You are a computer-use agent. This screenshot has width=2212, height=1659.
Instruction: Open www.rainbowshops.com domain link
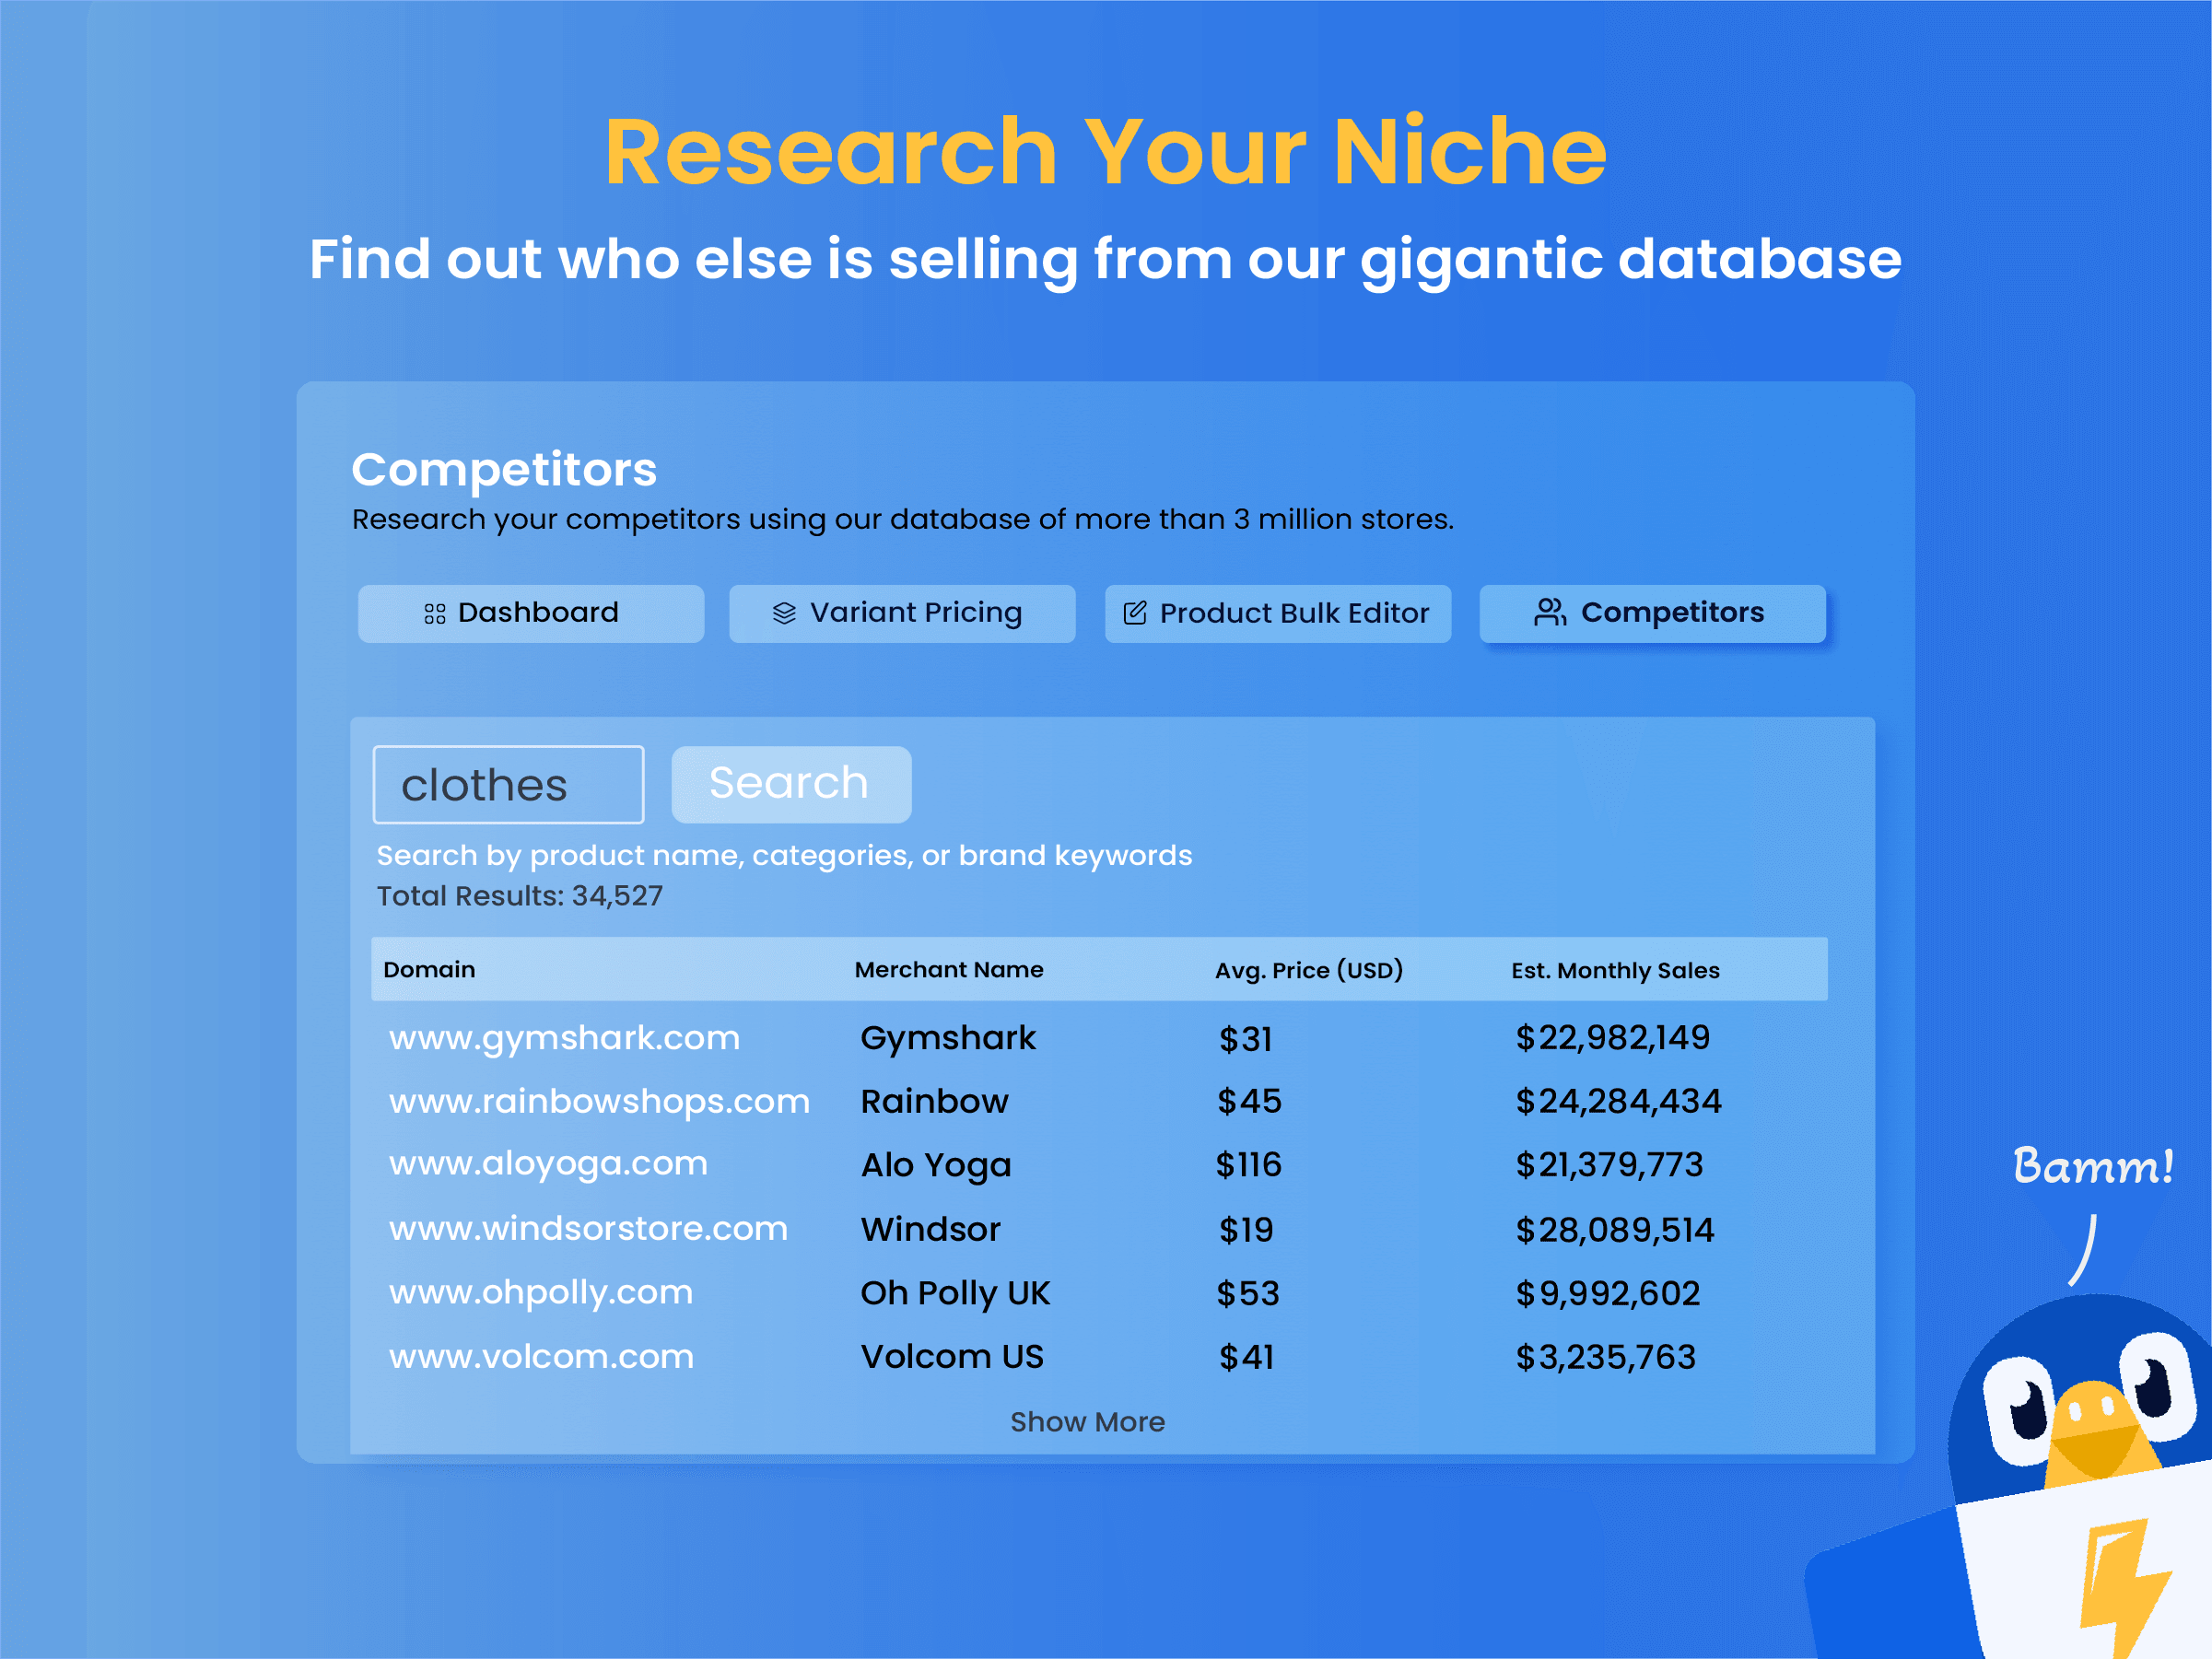tap(599, 1102)
